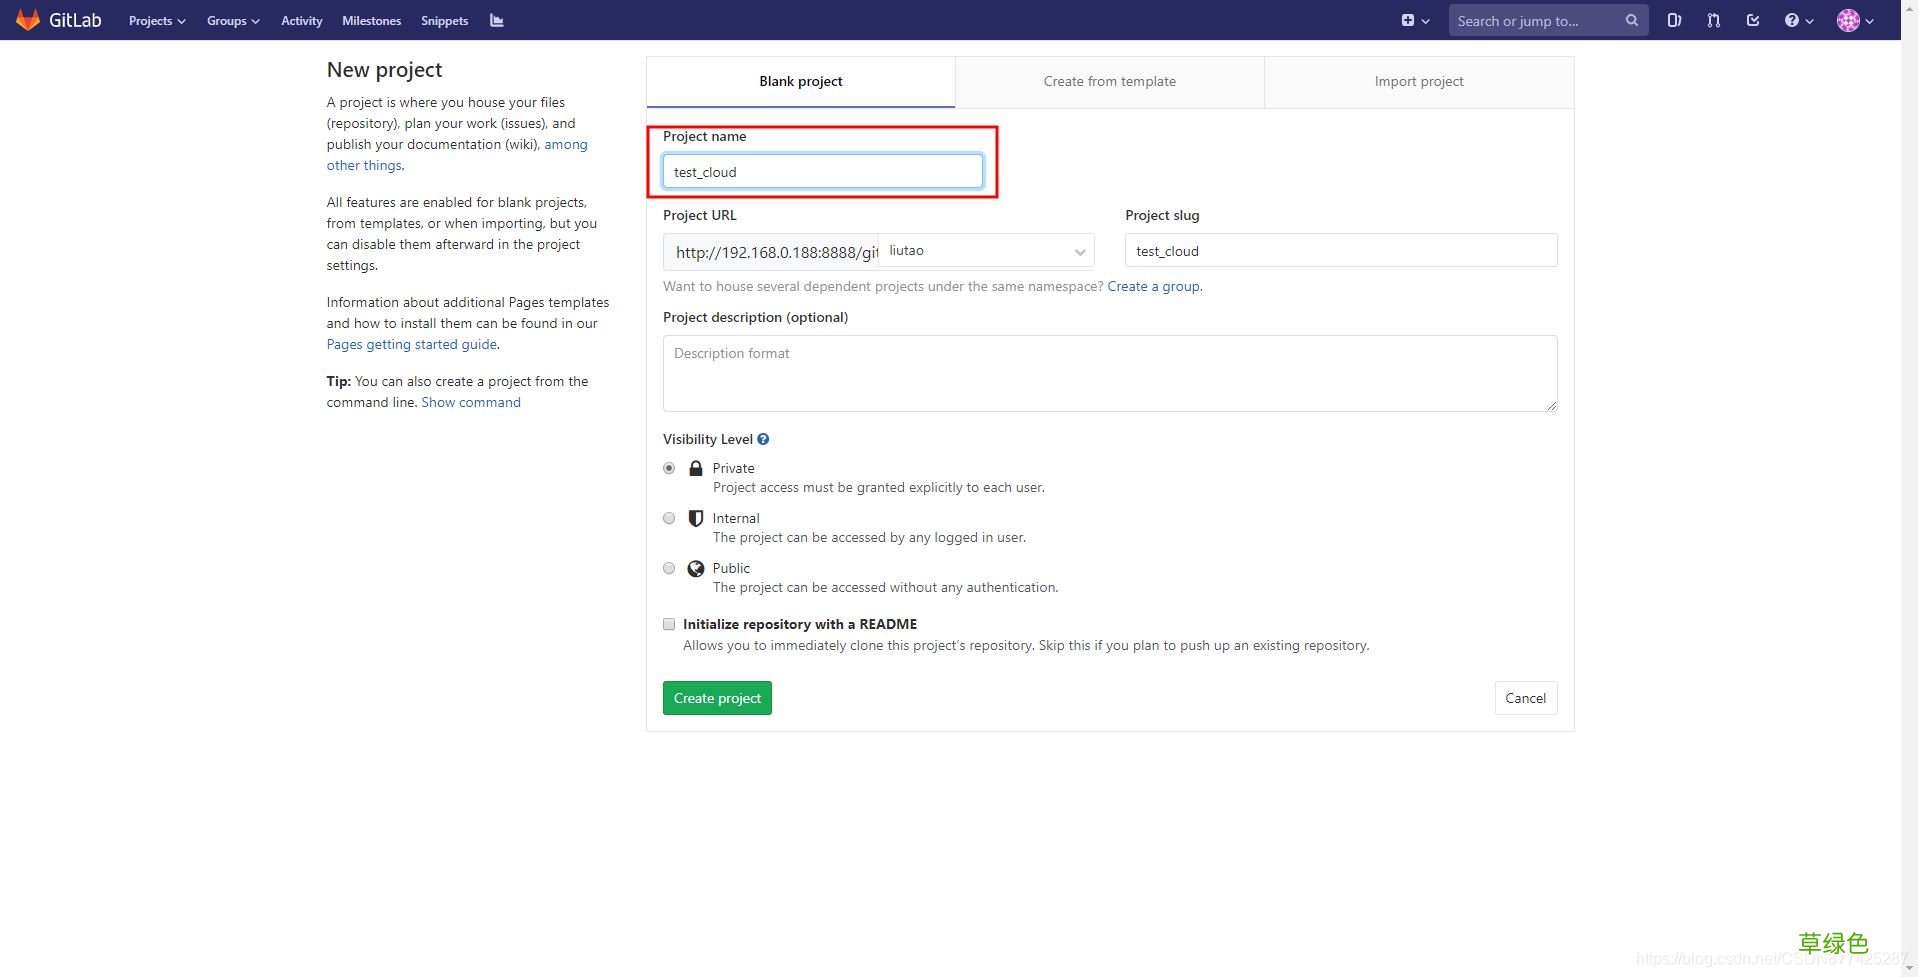Open the Milestones menu item

[371, 20]
